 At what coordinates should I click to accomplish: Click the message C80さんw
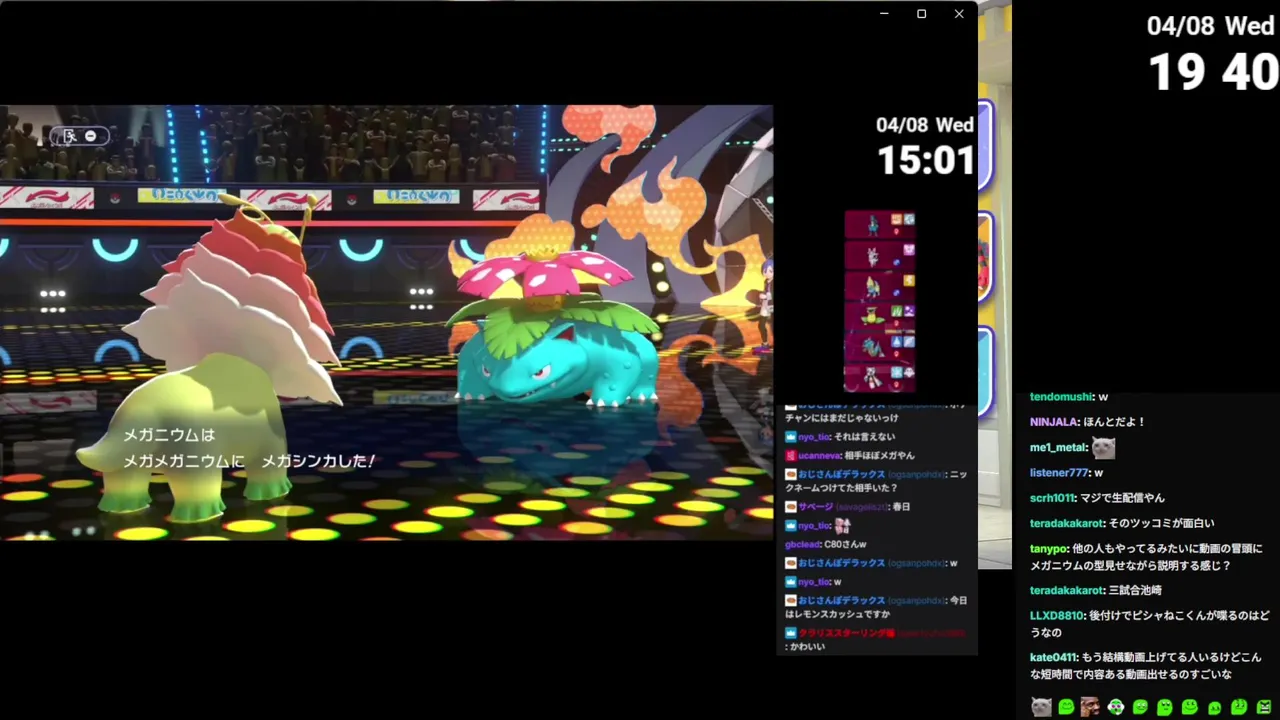pos(845,545)
